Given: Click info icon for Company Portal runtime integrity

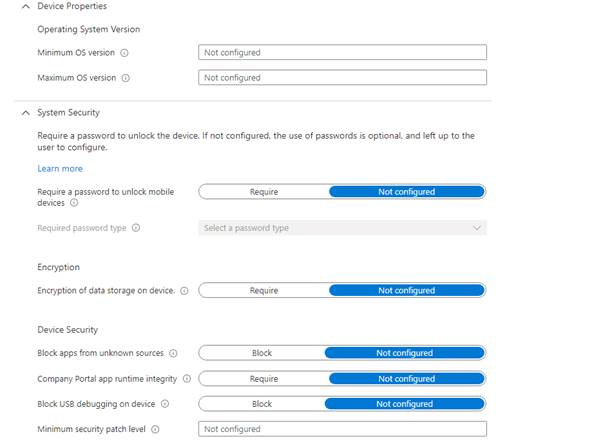Looking at the screenshot, I should (x=187, y=379).
